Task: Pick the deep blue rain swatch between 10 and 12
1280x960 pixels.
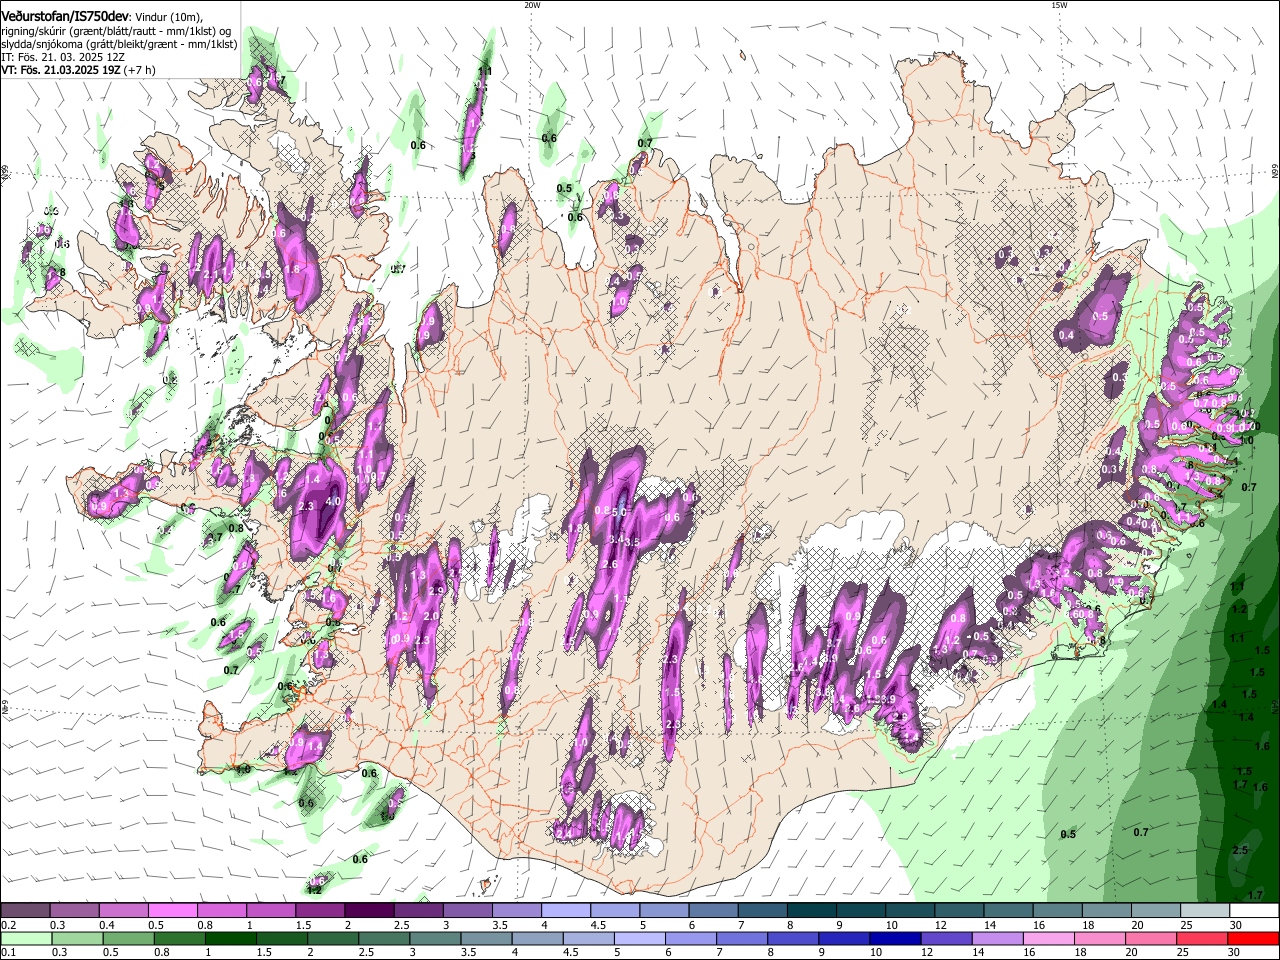Action: [x=894, y=938]
